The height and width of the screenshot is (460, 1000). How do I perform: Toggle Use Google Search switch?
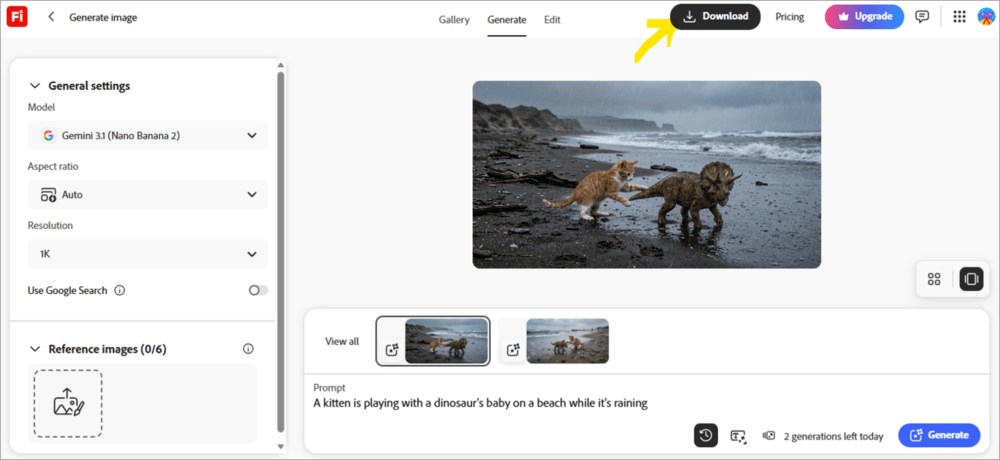(258, 290)
